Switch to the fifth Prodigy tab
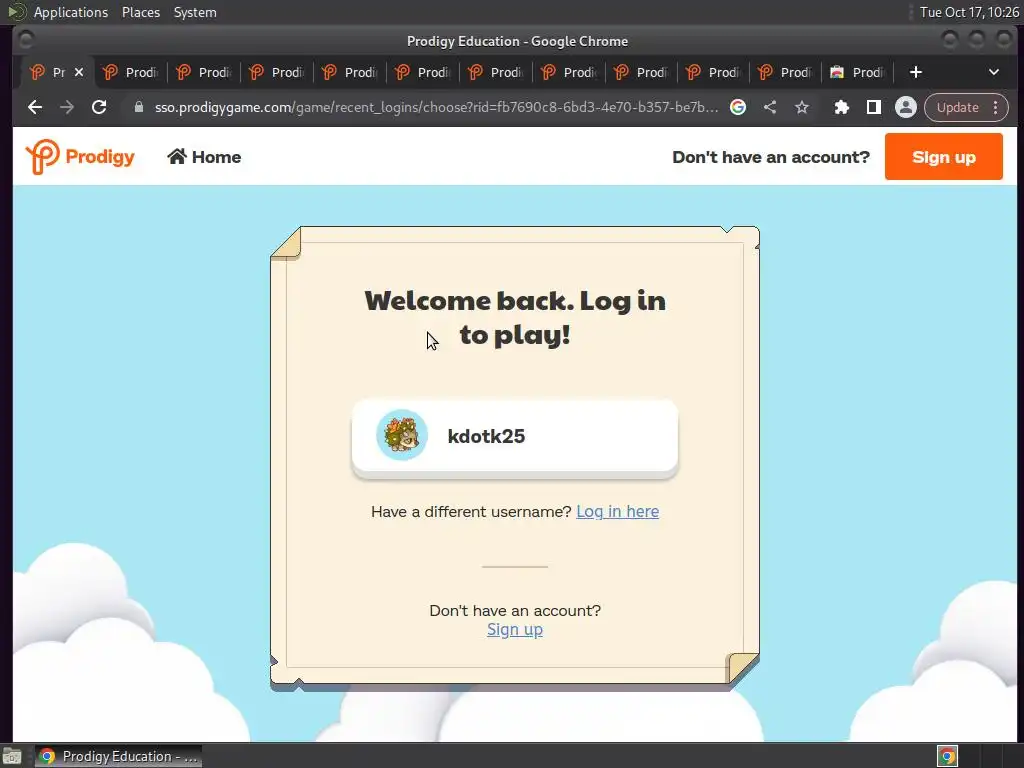 (x=350, y=72)
